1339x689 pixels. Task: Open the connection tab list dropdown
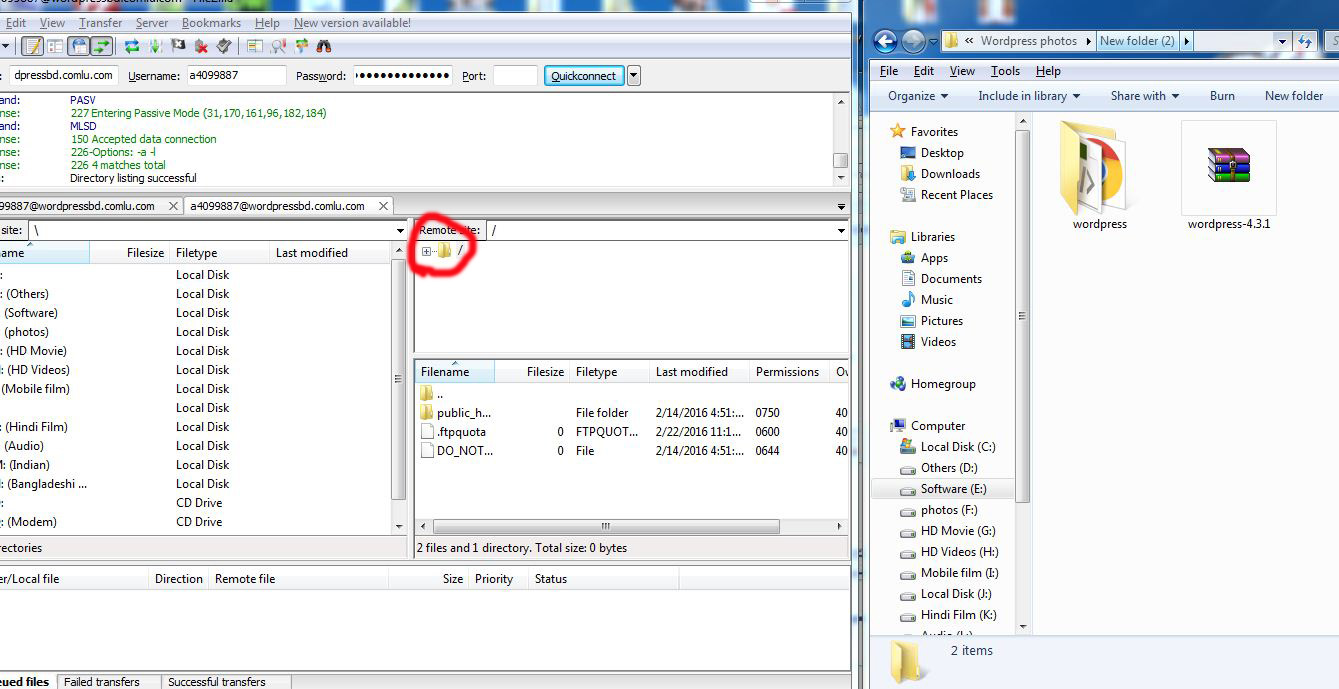[x=841, y=206]
